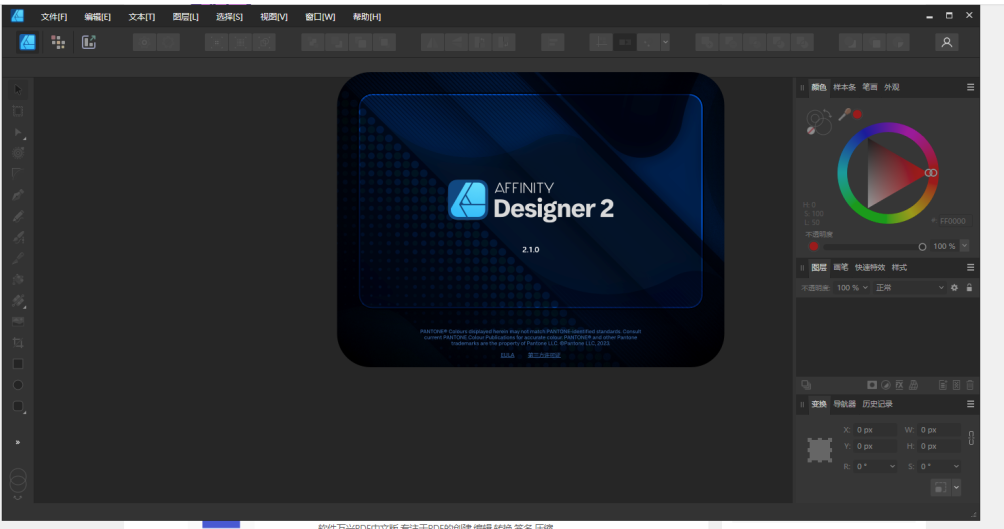Switch to the 历史记录 tab
Image resolution: width=1004 pixels, height=529 pixels.
click(877, 404)
